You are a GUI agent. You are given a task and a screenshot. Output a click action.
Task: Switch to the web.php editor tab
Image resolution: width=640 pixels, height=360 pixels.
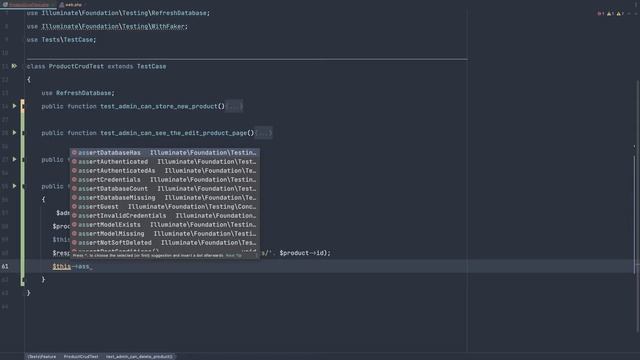[70, 4]
